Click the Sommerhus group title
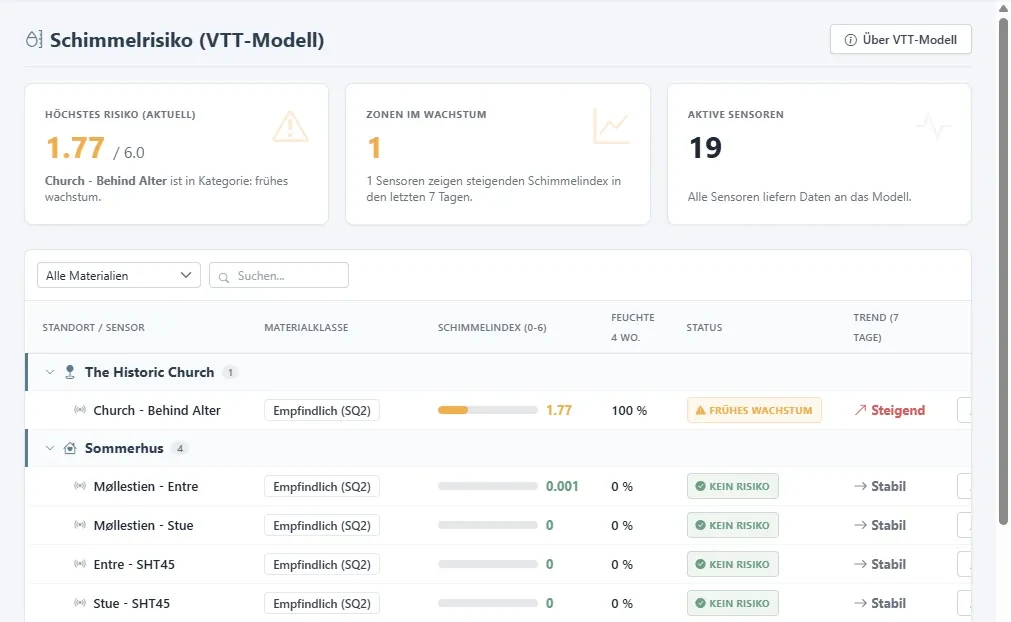 tap(124, 448)
